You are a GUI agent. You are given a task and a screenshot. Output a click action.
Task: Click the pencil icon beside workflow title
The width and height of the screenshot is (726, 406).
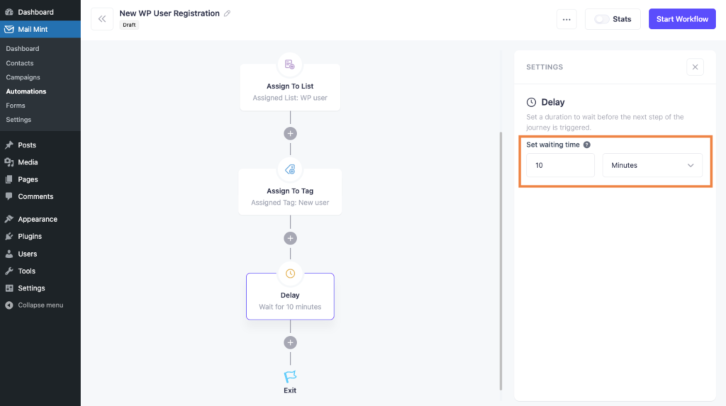coord(227,13)
